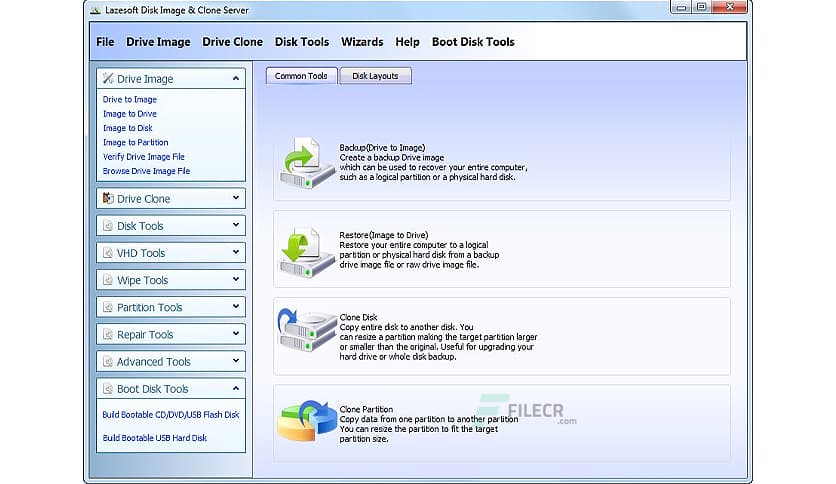Close the Lazesoft window

click(x=730, y=7)
